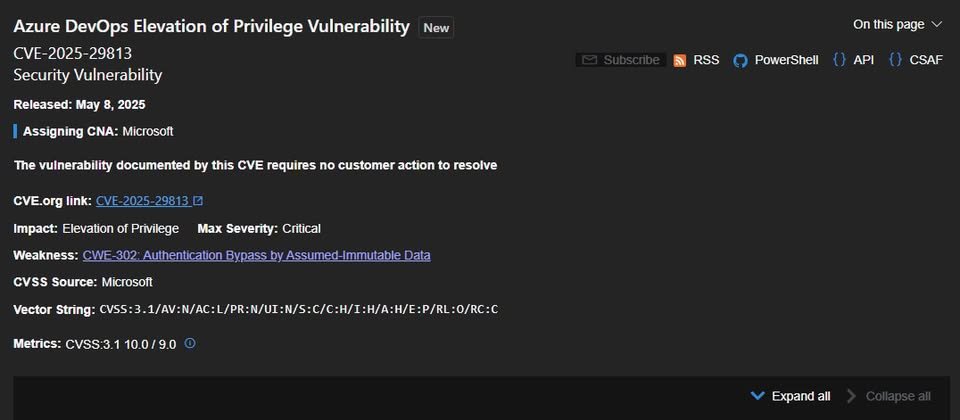This screenshot has width=960, height=420.
Task: Open the CWE-302 Authentication Bypass weakness link
Action: (x=257, y=255)
